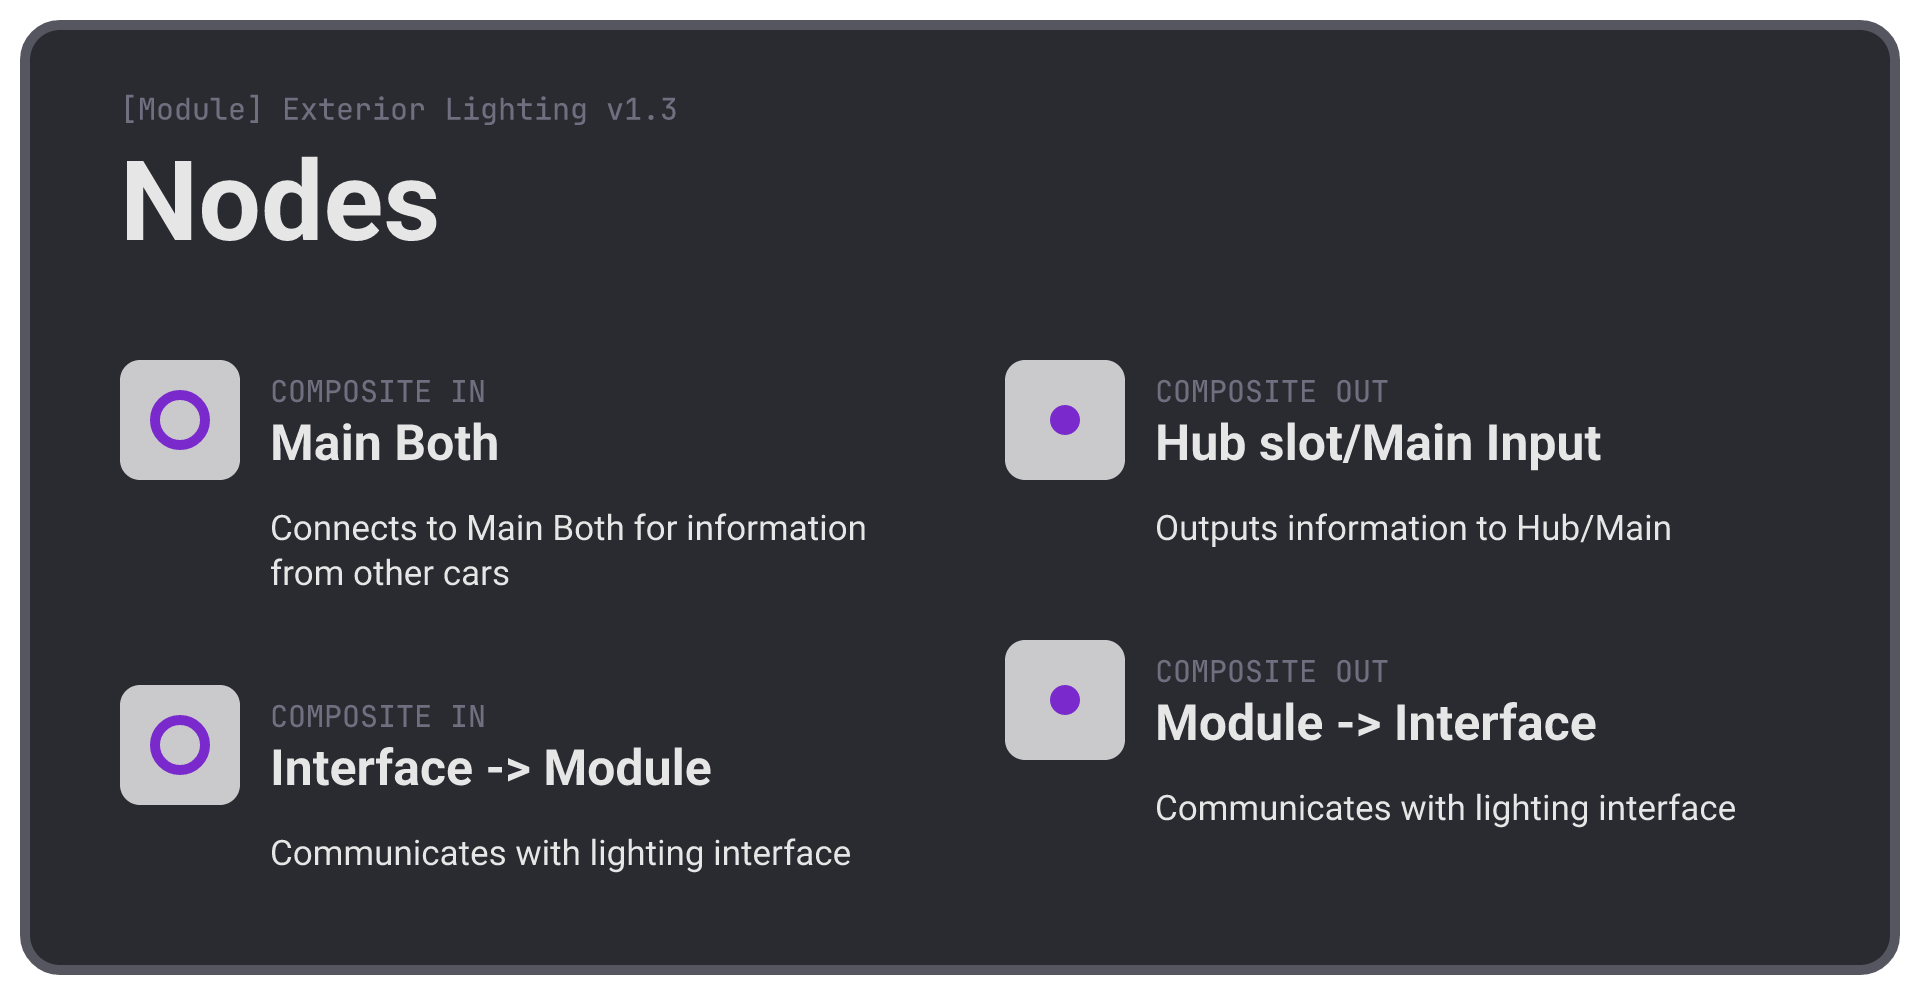
Task: Click the word 'Lighting' in the module subtitle
Action: 516,110
